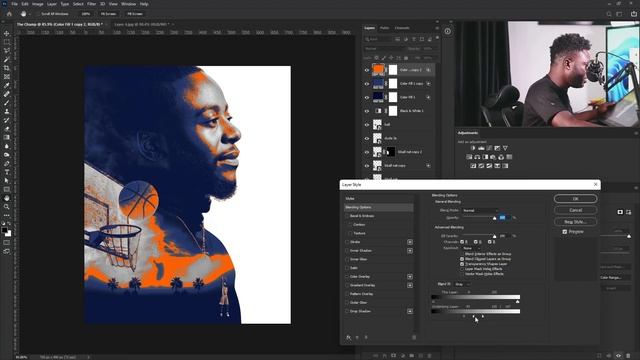640x360 pixels.
Task: Open the Window menu
Action: [x=128, y=4]
